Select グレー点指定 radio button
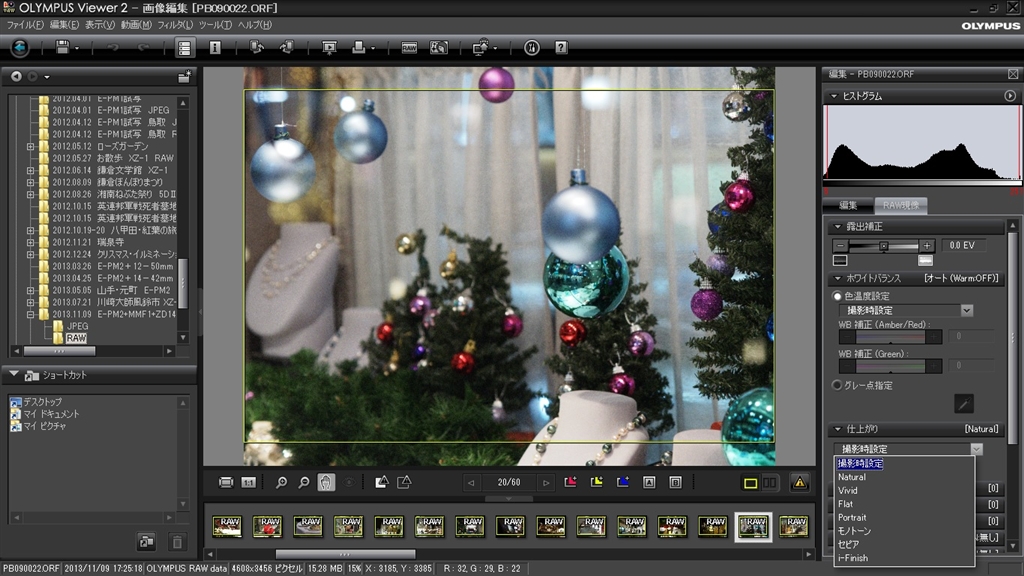This screenshot has height=576, width=1024. [837, 385]
